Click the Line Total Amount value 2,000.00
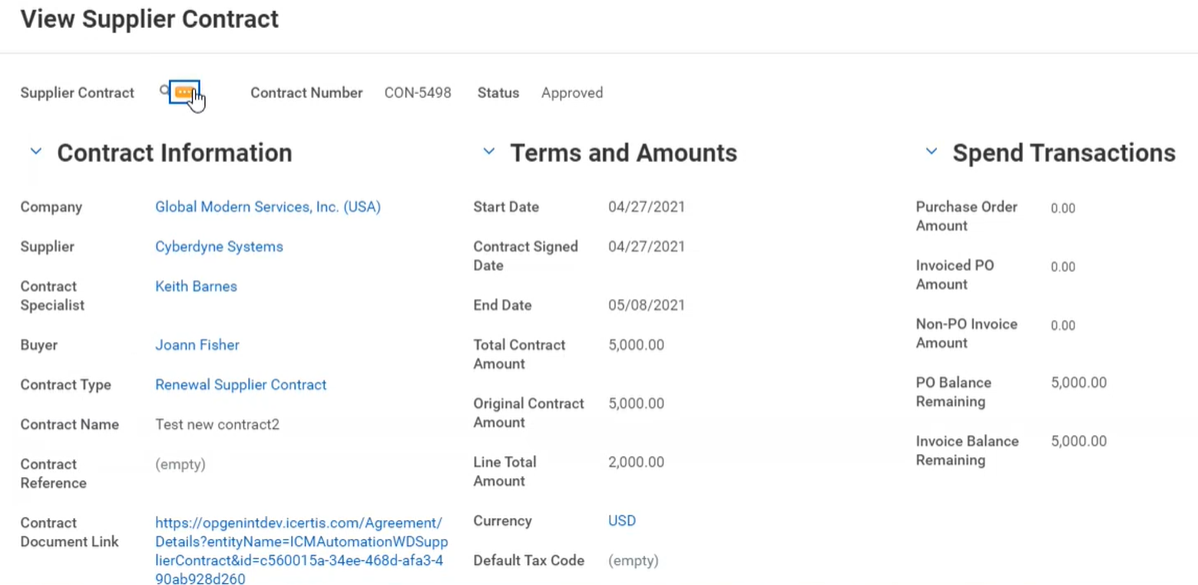1198x585 pixels. [x=635, y=462]
